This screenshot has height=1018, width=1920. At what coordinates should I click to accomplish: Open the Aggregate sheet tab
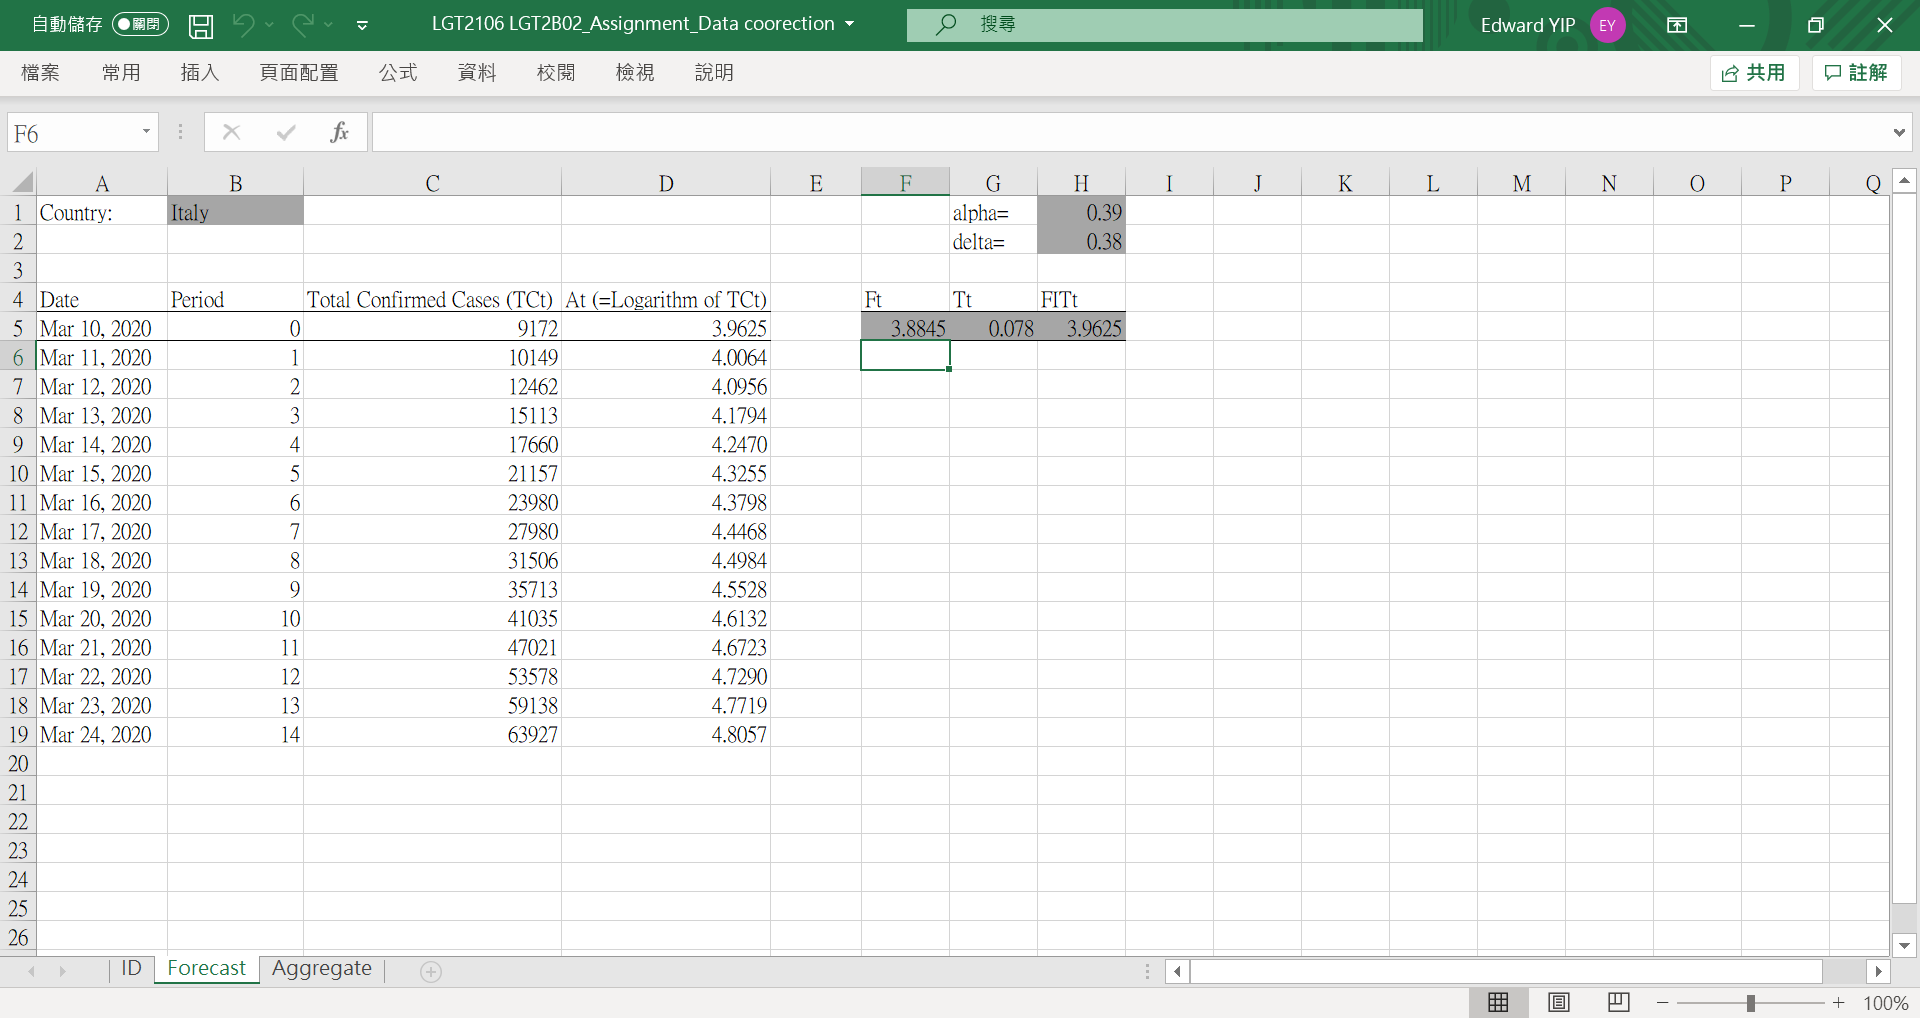tap(321, 968)
